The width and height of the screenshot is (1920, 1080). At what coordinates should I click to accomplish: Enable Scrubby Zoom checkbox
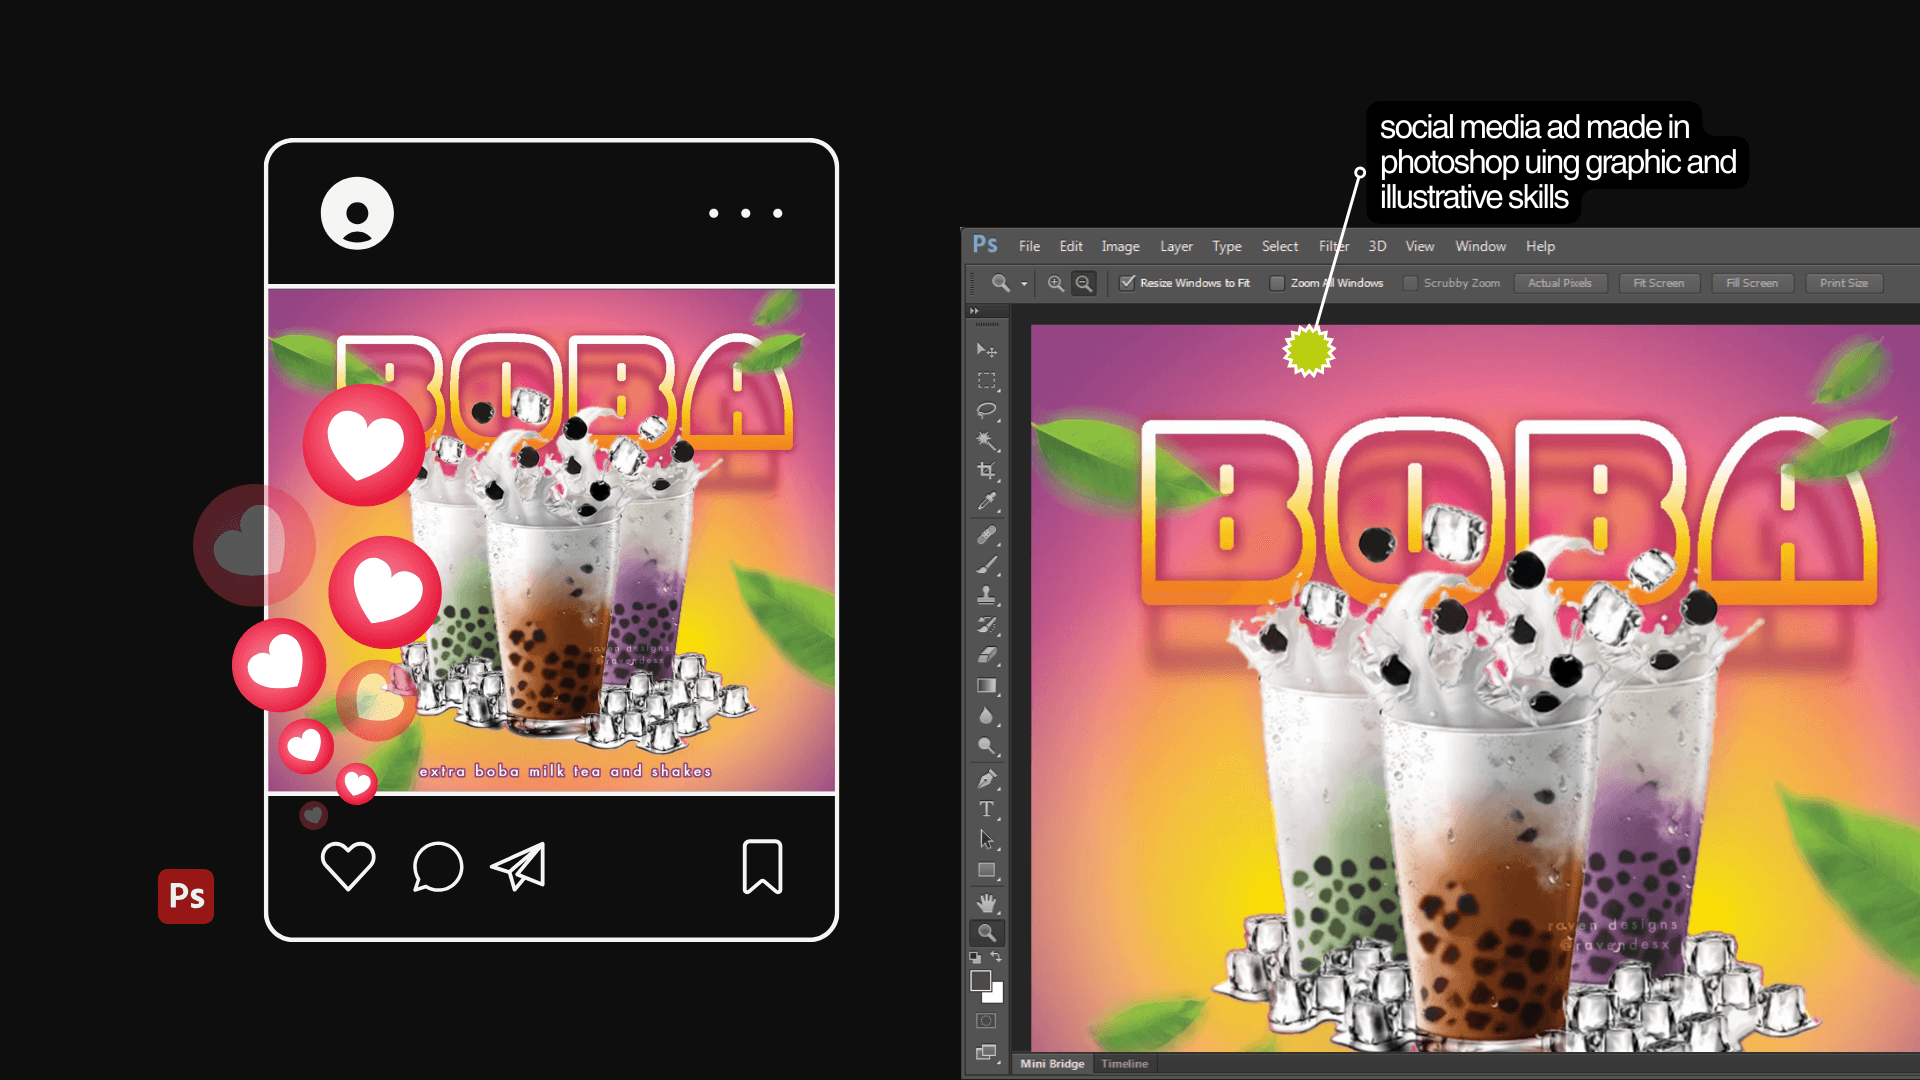pyautogui.click(x=1410, y=283)
